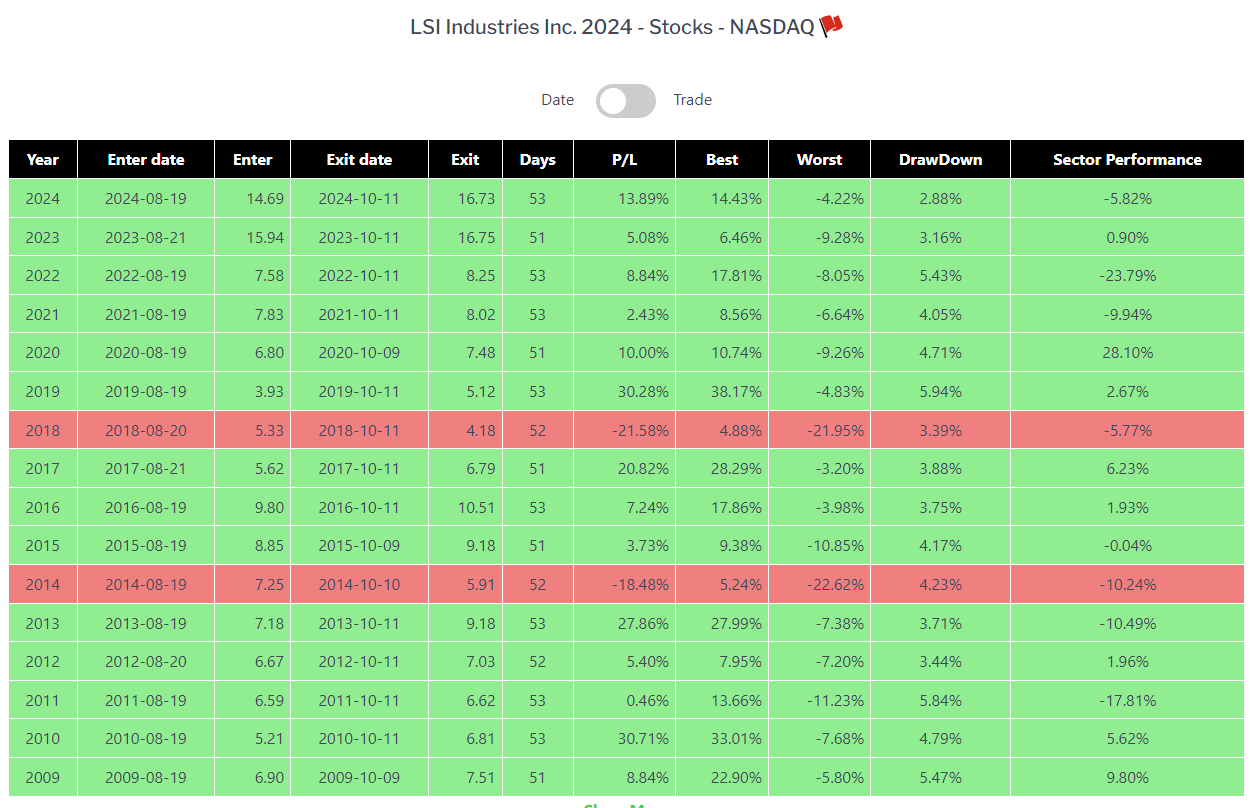Image resolution: width=1253 pixels, height=808 pixels.
Task: Click DrawDown value 2.88%
Action: click(x=941, y=199)
